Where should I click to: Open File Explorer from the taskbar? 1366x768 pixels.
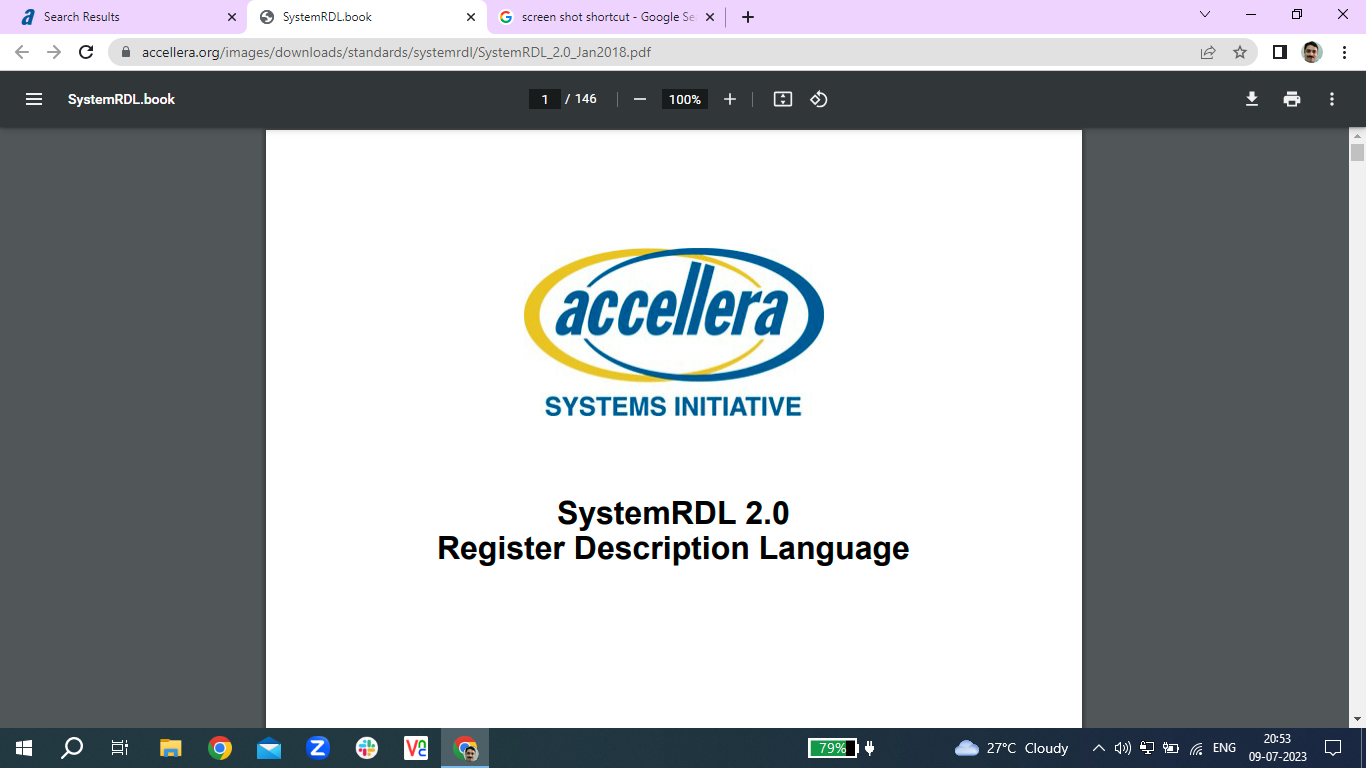(171, 748)
